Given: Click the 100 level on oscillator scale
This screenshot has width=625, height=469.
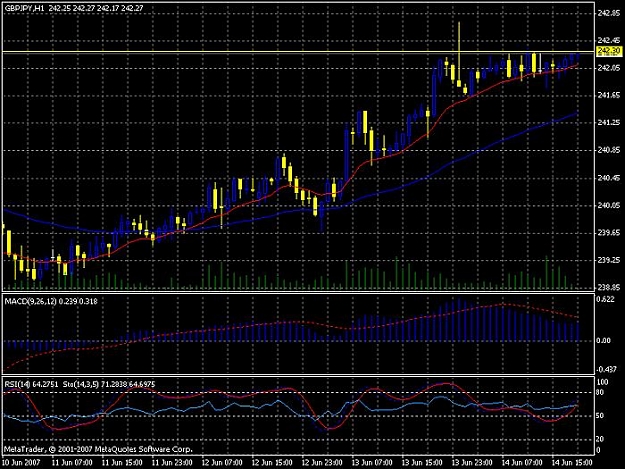Looking at the screenshot, I should click(603, 382).
